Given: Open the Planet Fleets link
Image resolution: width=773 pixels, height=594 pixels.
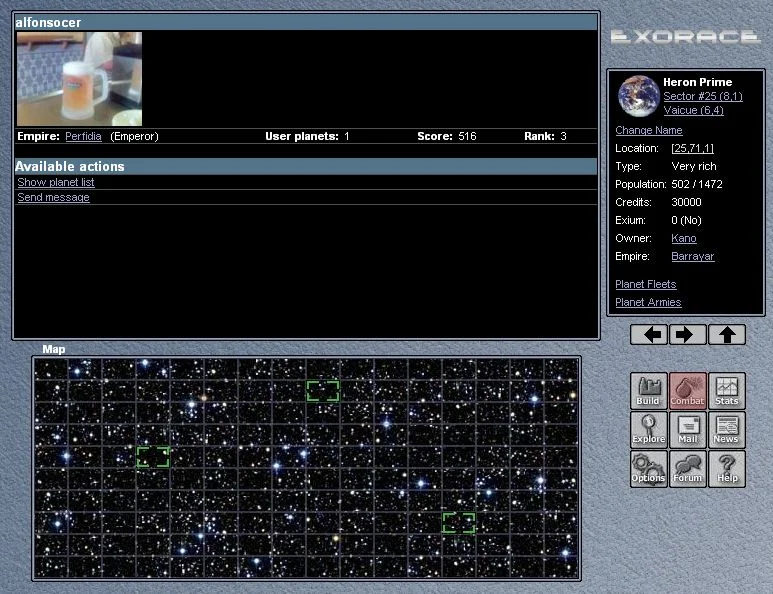Looking at the screenshot, I should (646, 284).
